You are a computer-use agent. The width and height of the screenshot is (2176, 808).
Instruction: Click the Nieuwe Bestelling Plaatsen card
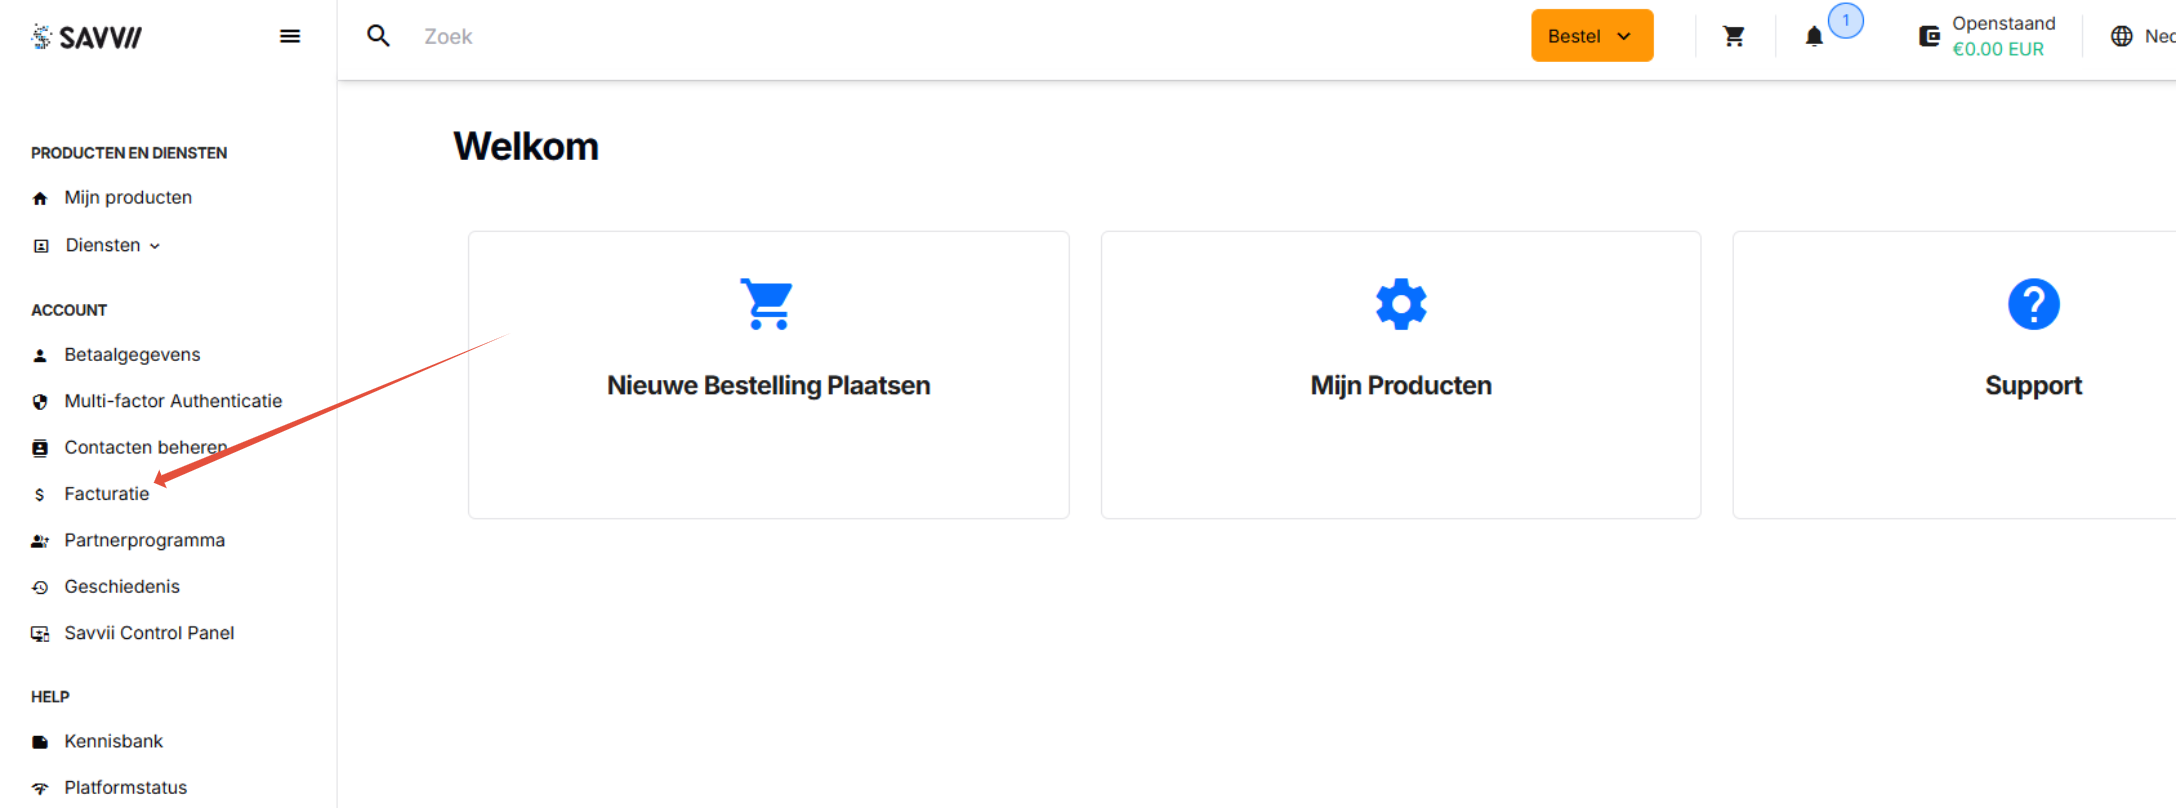768,385
